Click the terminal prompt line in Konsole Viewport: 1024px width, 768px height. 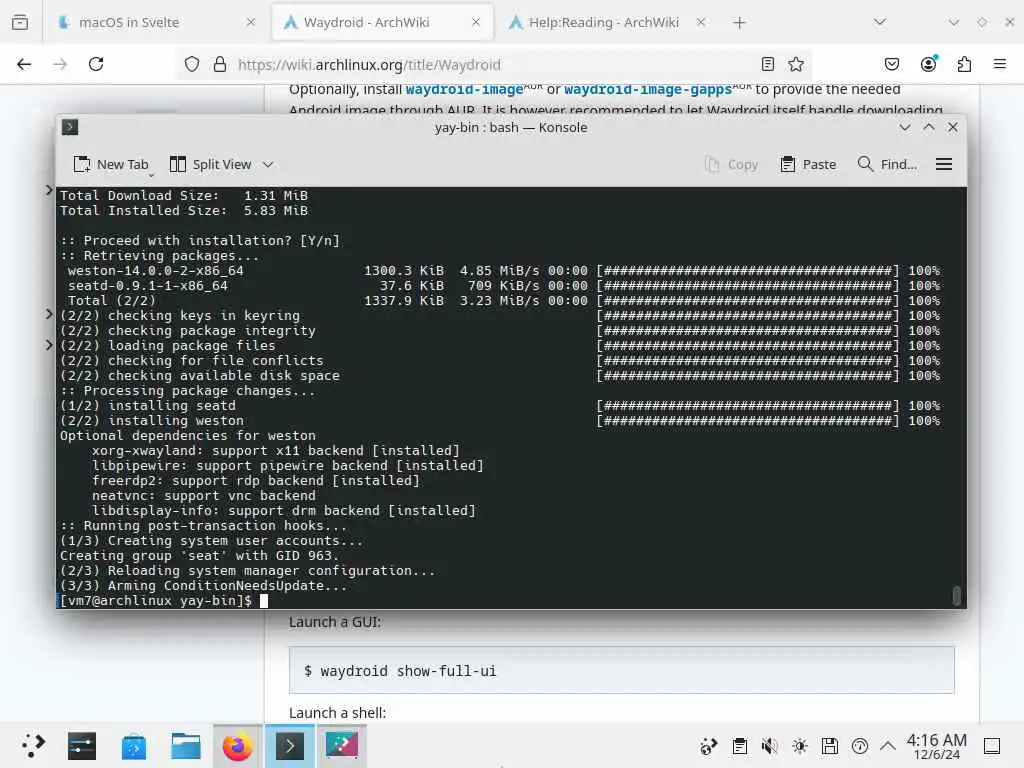pyautogui.click(x=164, y=600)
